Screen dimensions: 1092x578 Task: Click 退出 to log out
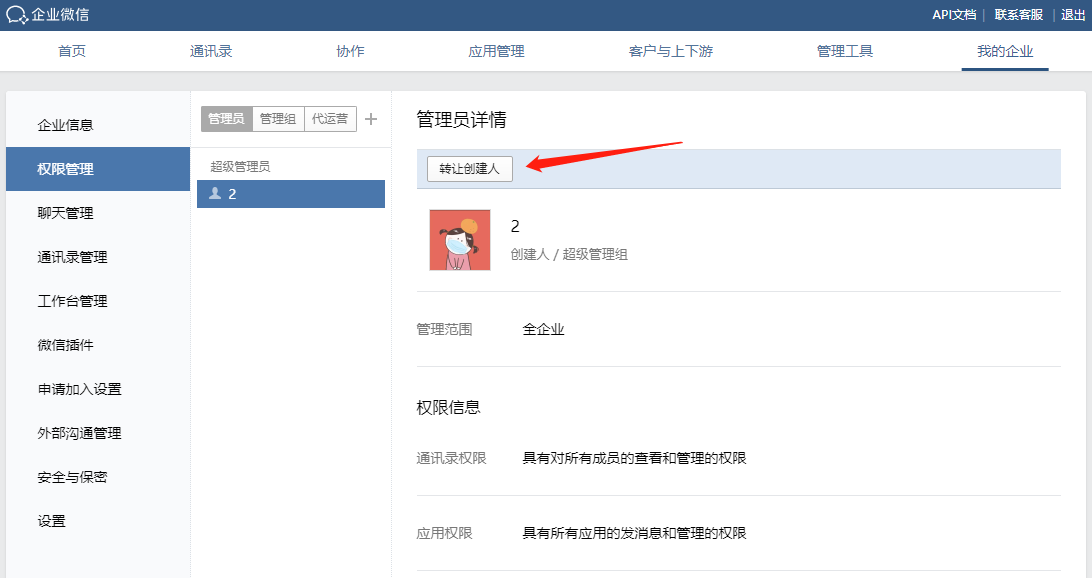click(1074, 15)
